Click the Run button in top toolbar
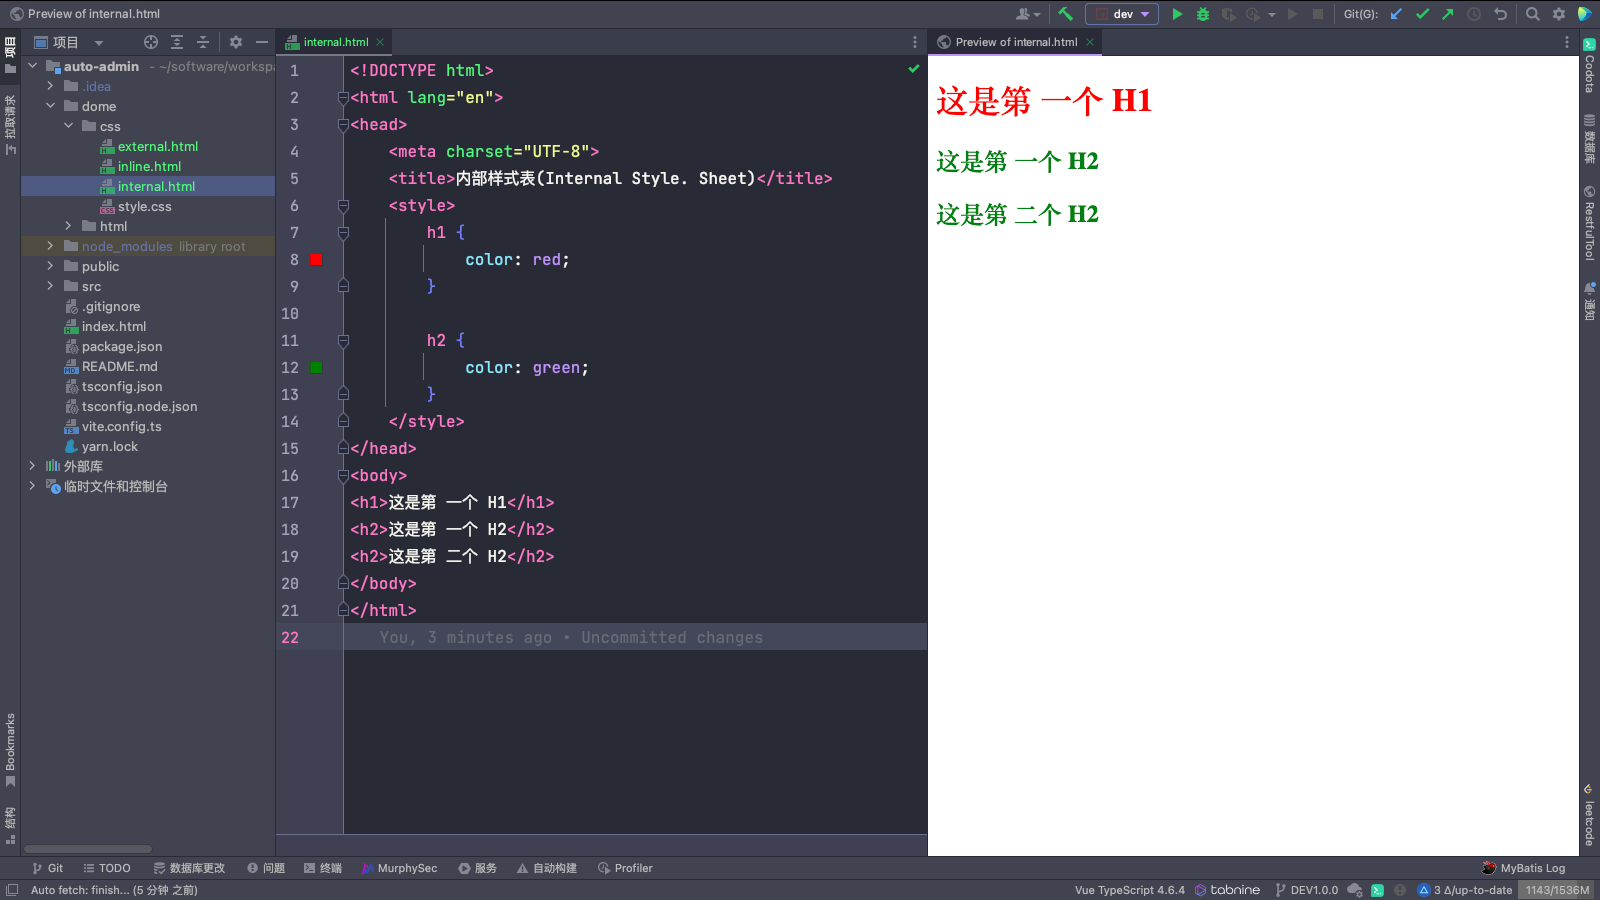This screenshot has height=900, width=1600. point(1177,14)
